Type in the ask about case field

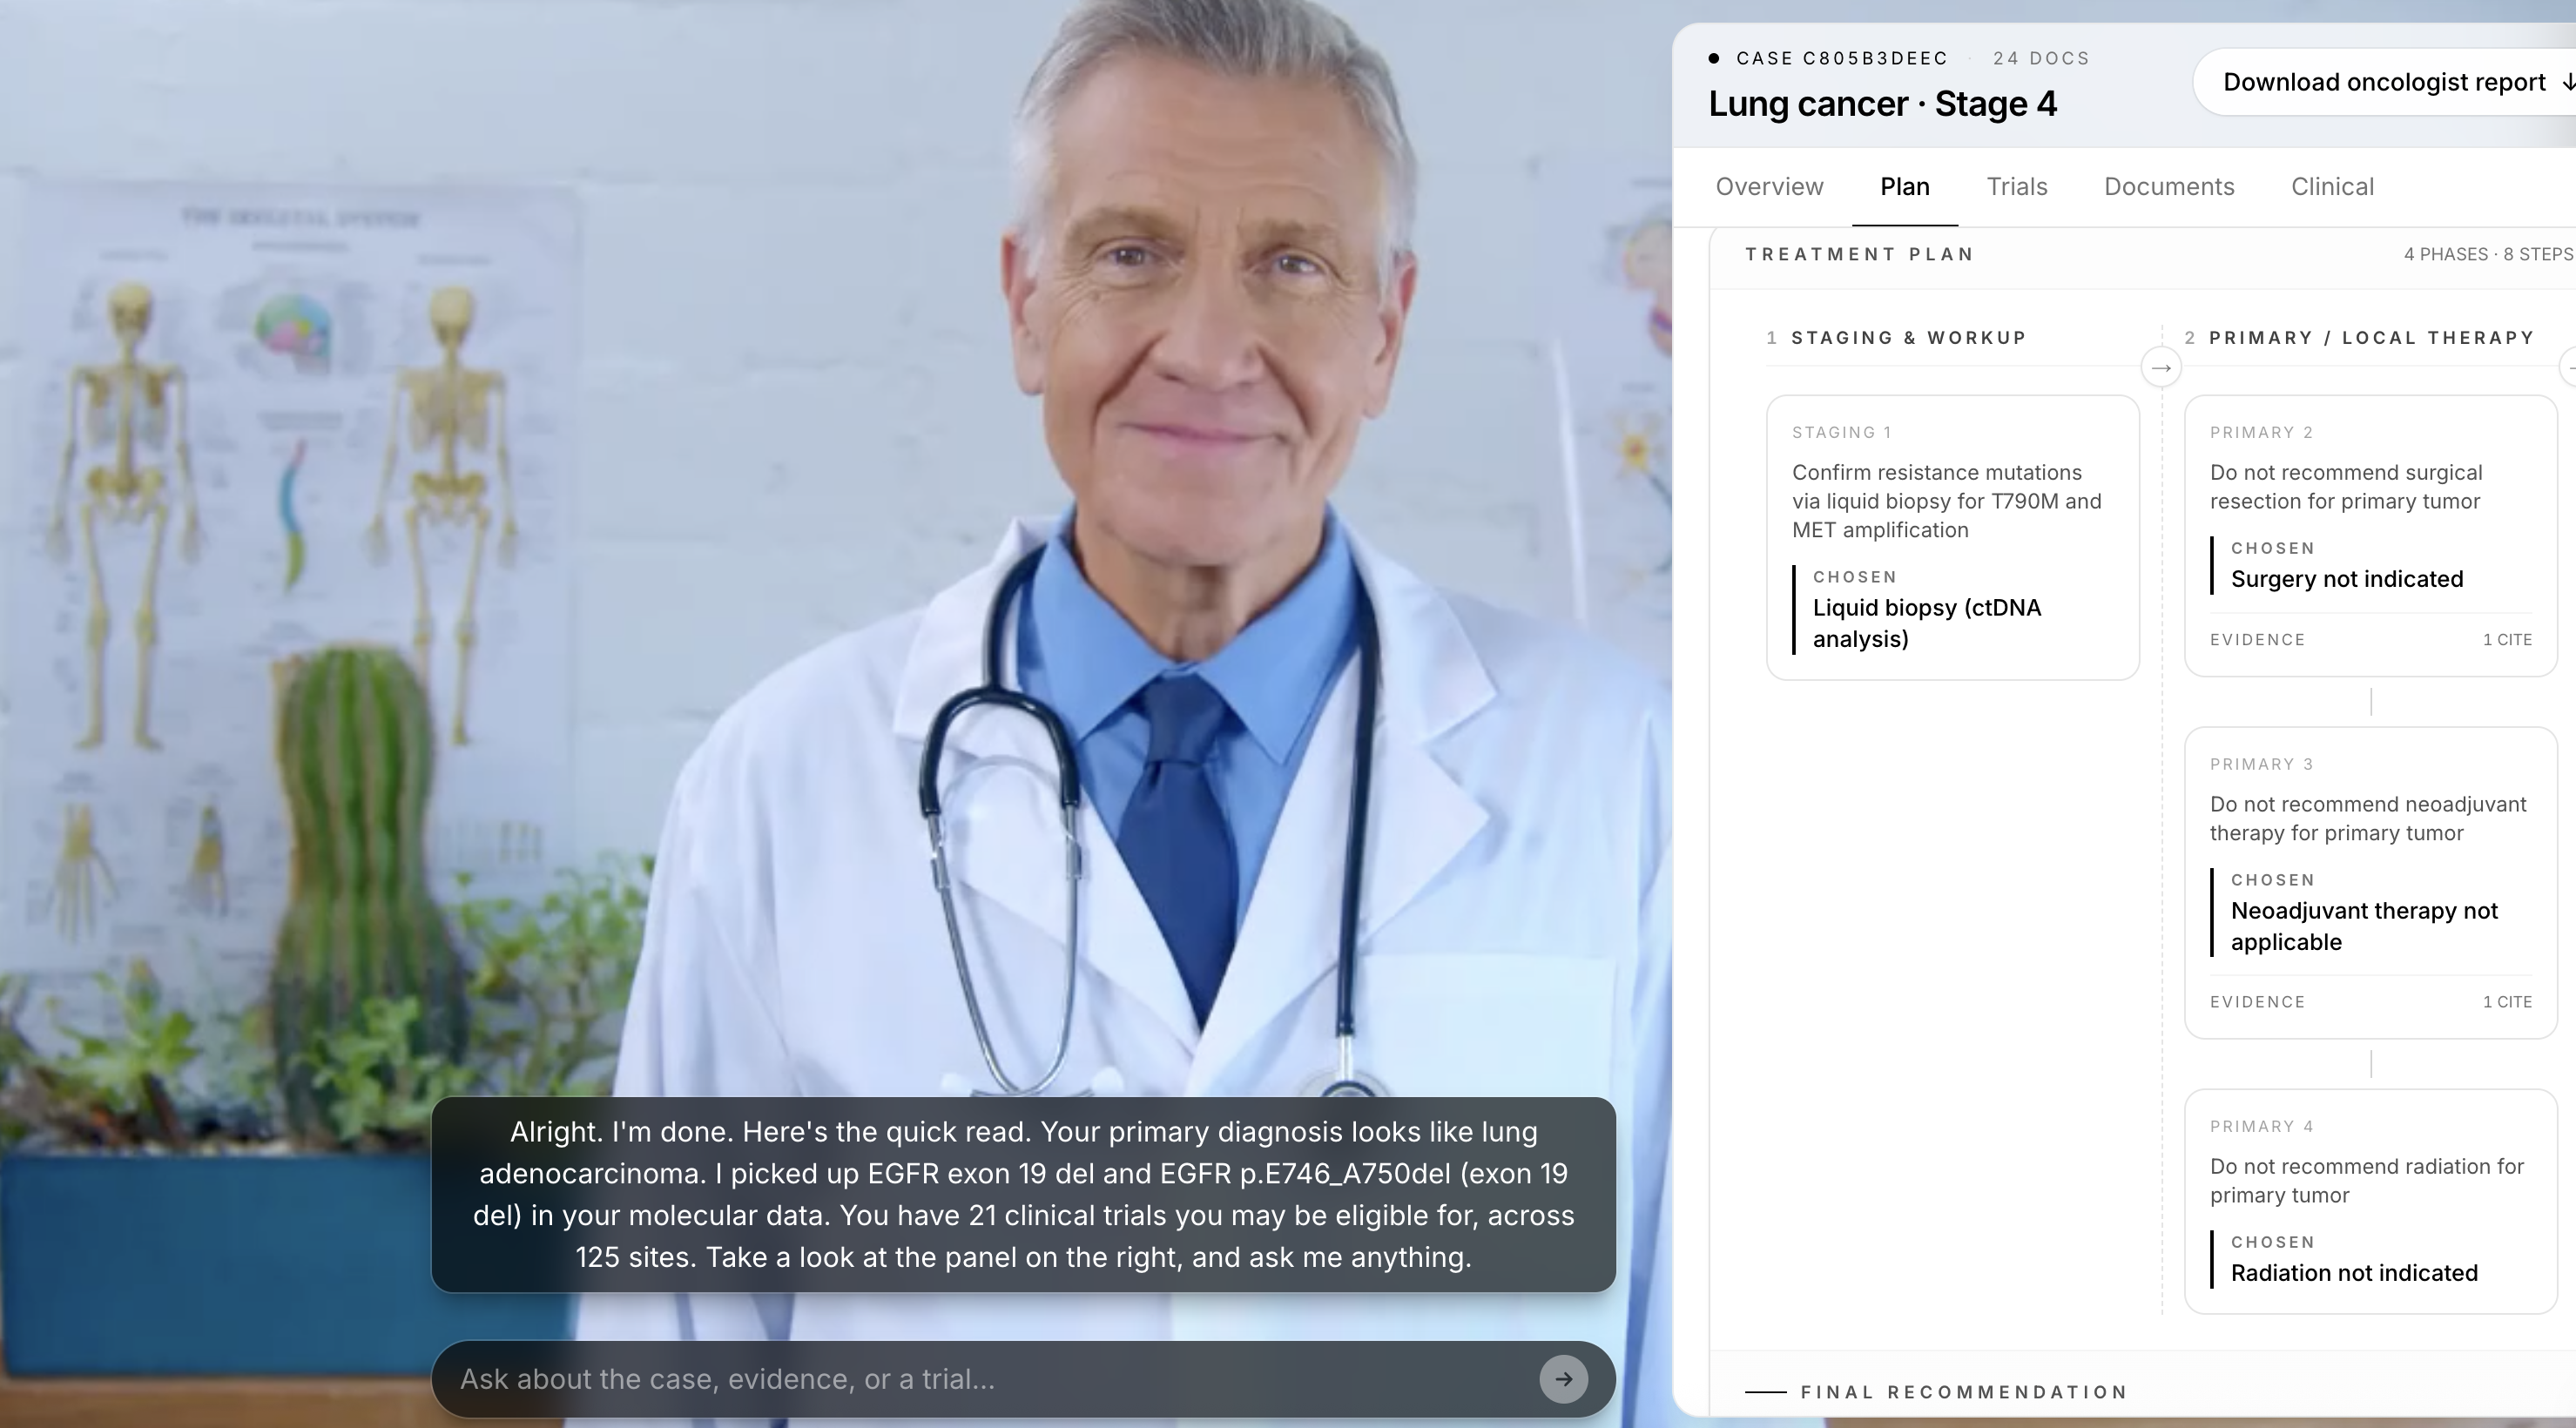(x=990, y=1379)
